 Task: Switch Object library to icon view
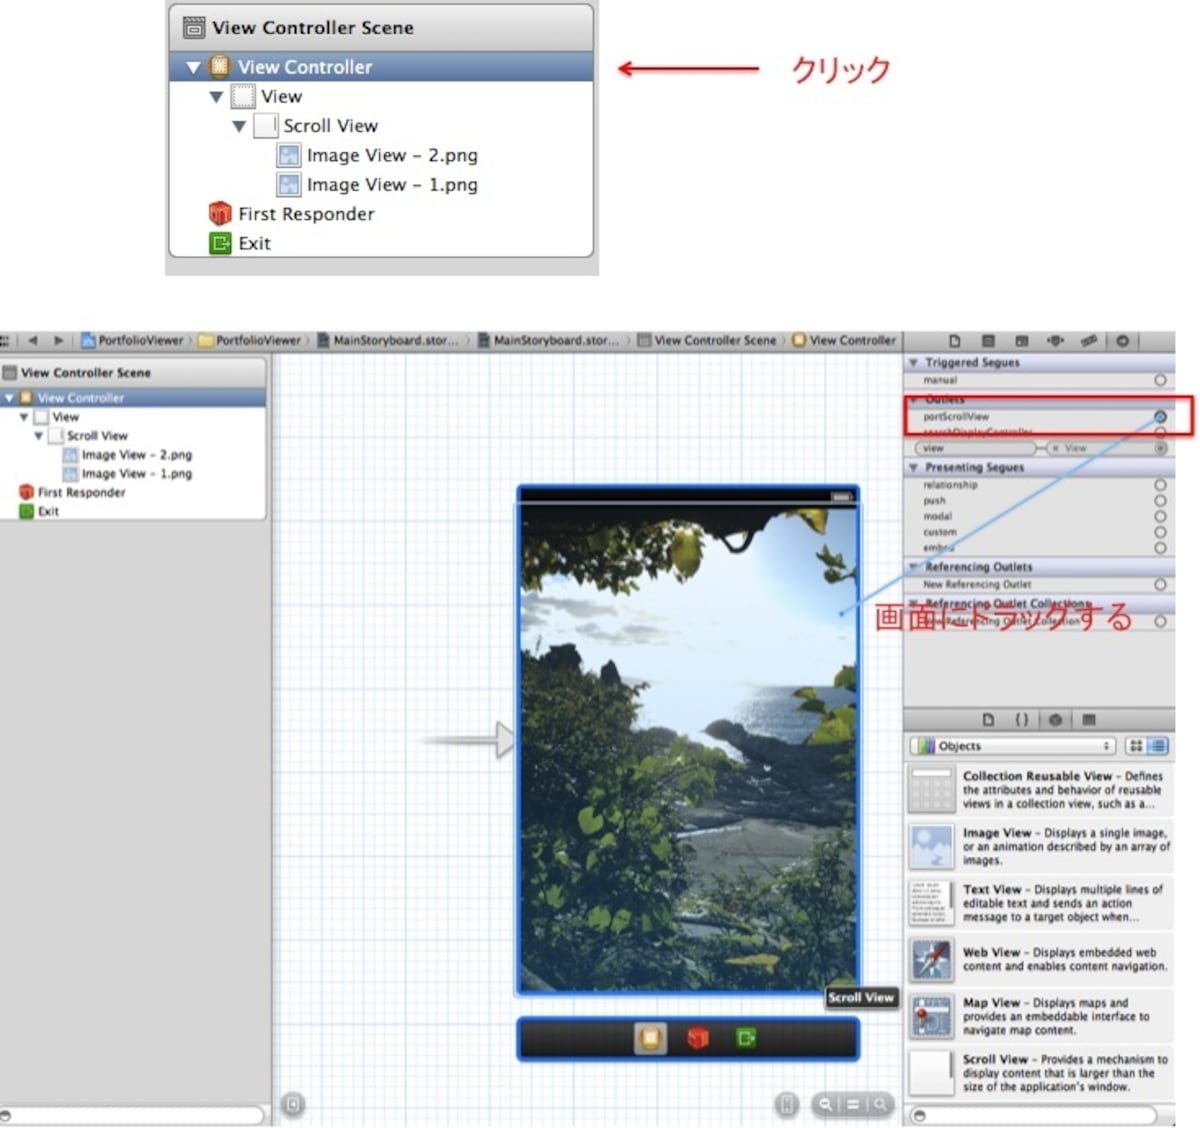[x=1136, y=746]
